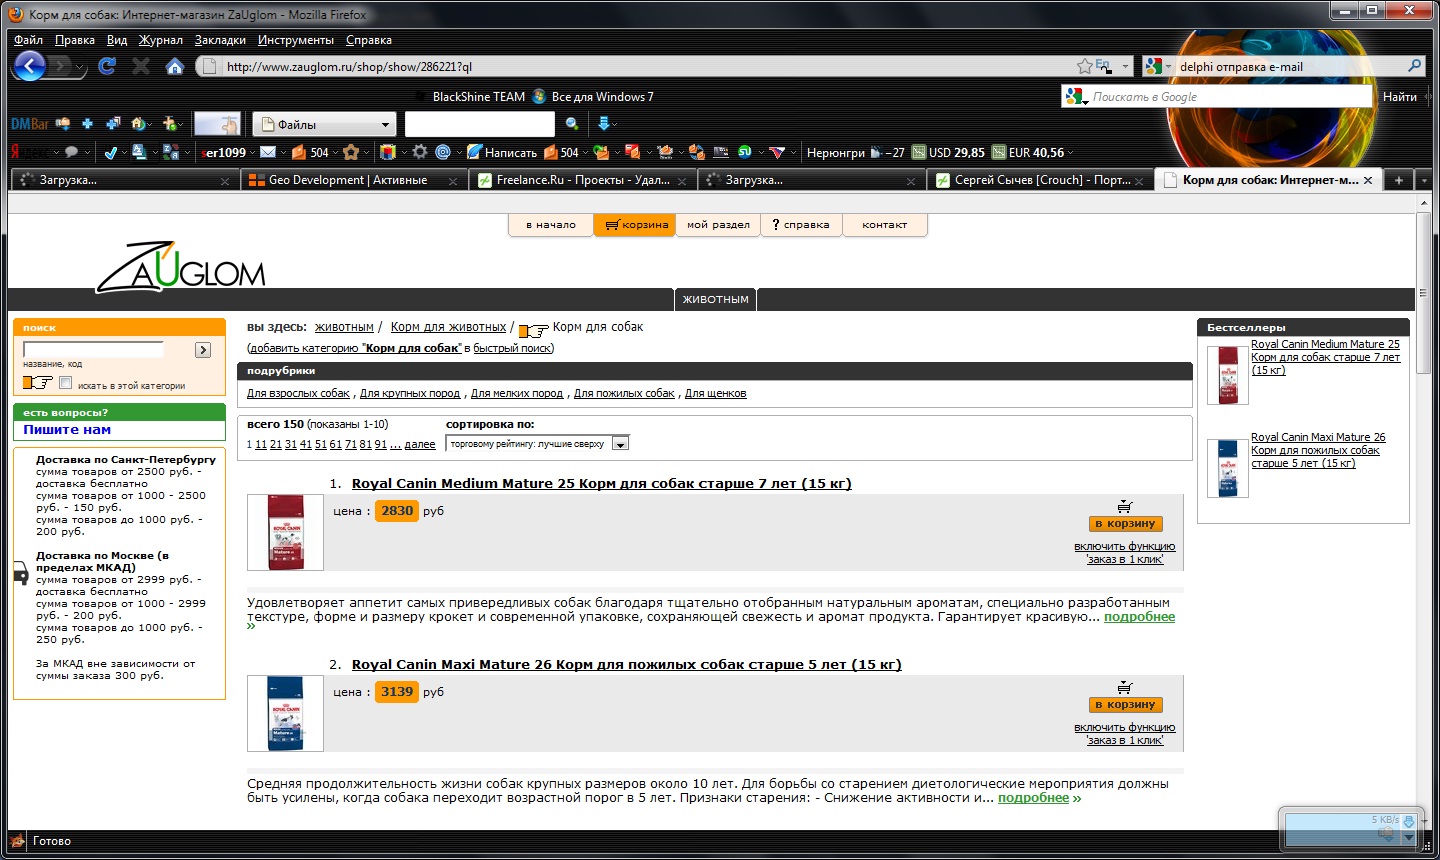This screenshot has height=860, width=1440.
Task: Reload the current page
Action: [x=107, y=66]
